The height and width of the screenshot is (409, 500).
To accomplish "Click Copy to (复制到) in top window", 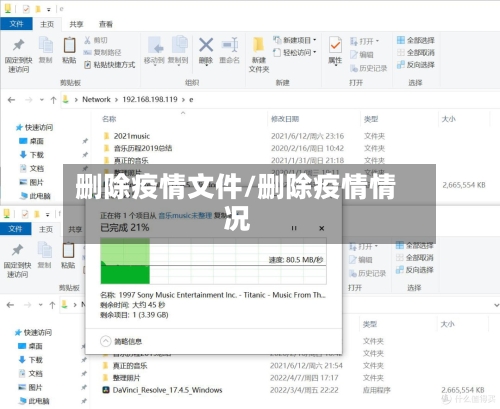I will pos(178,50).
